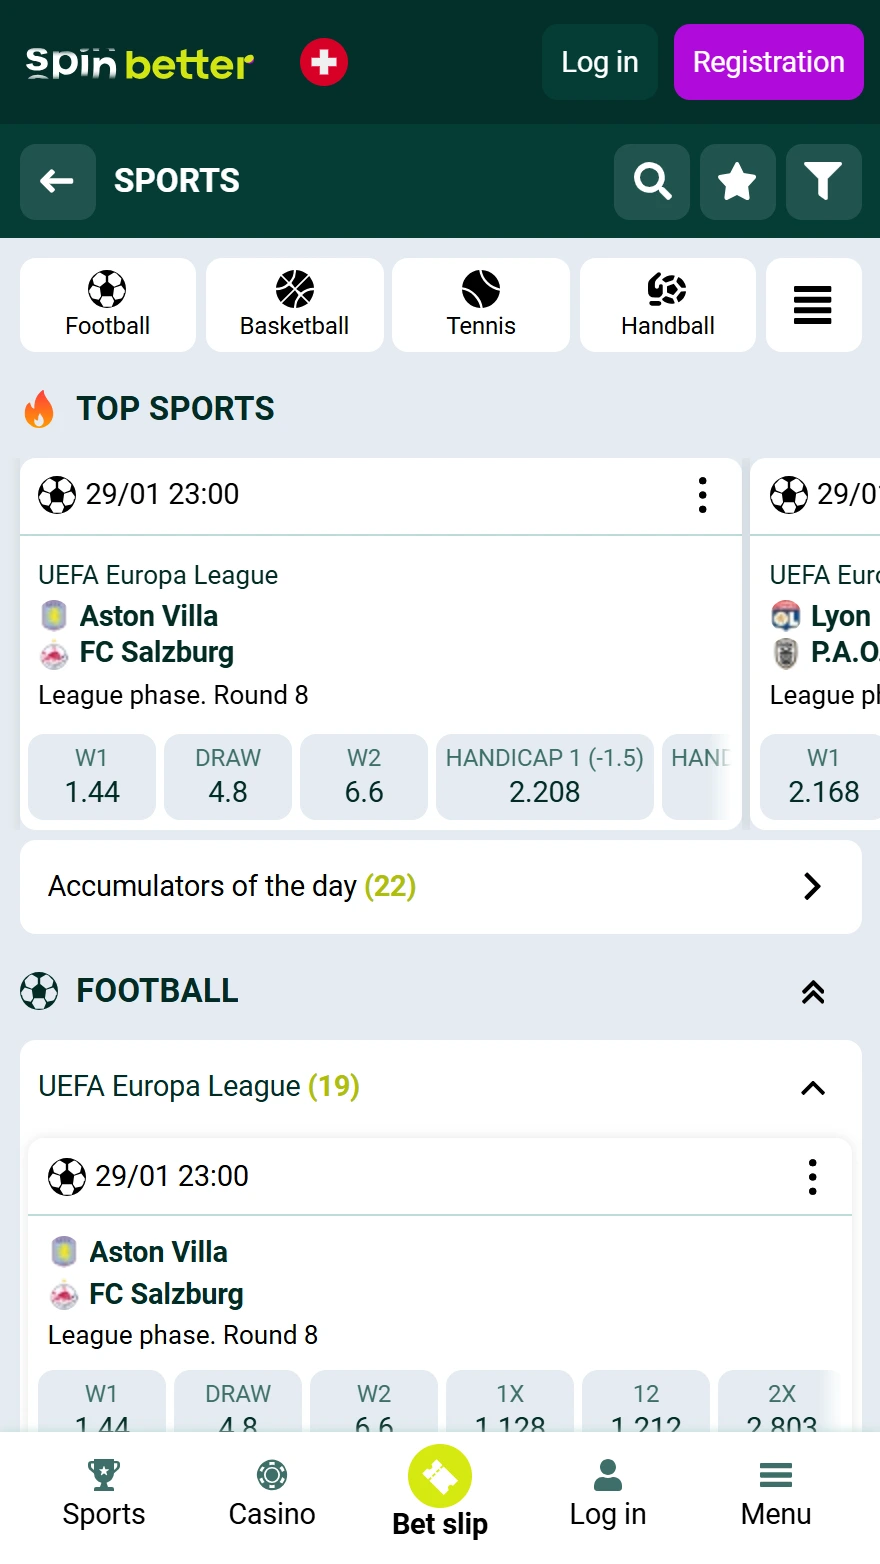Open the Bet slip ticket icon
The image size is (880, 1564).
tap(440, 1476)
